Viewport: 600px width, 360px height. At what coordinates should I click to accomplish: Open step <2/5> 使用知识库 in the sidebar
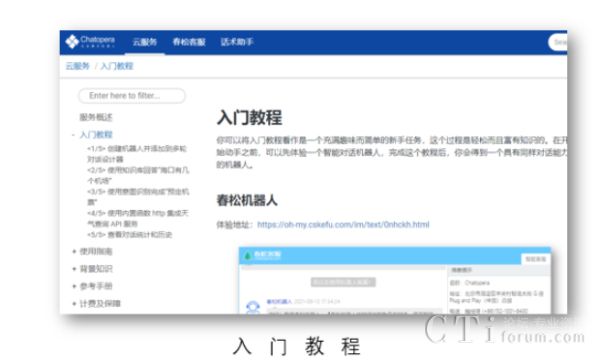click(138, 175)
